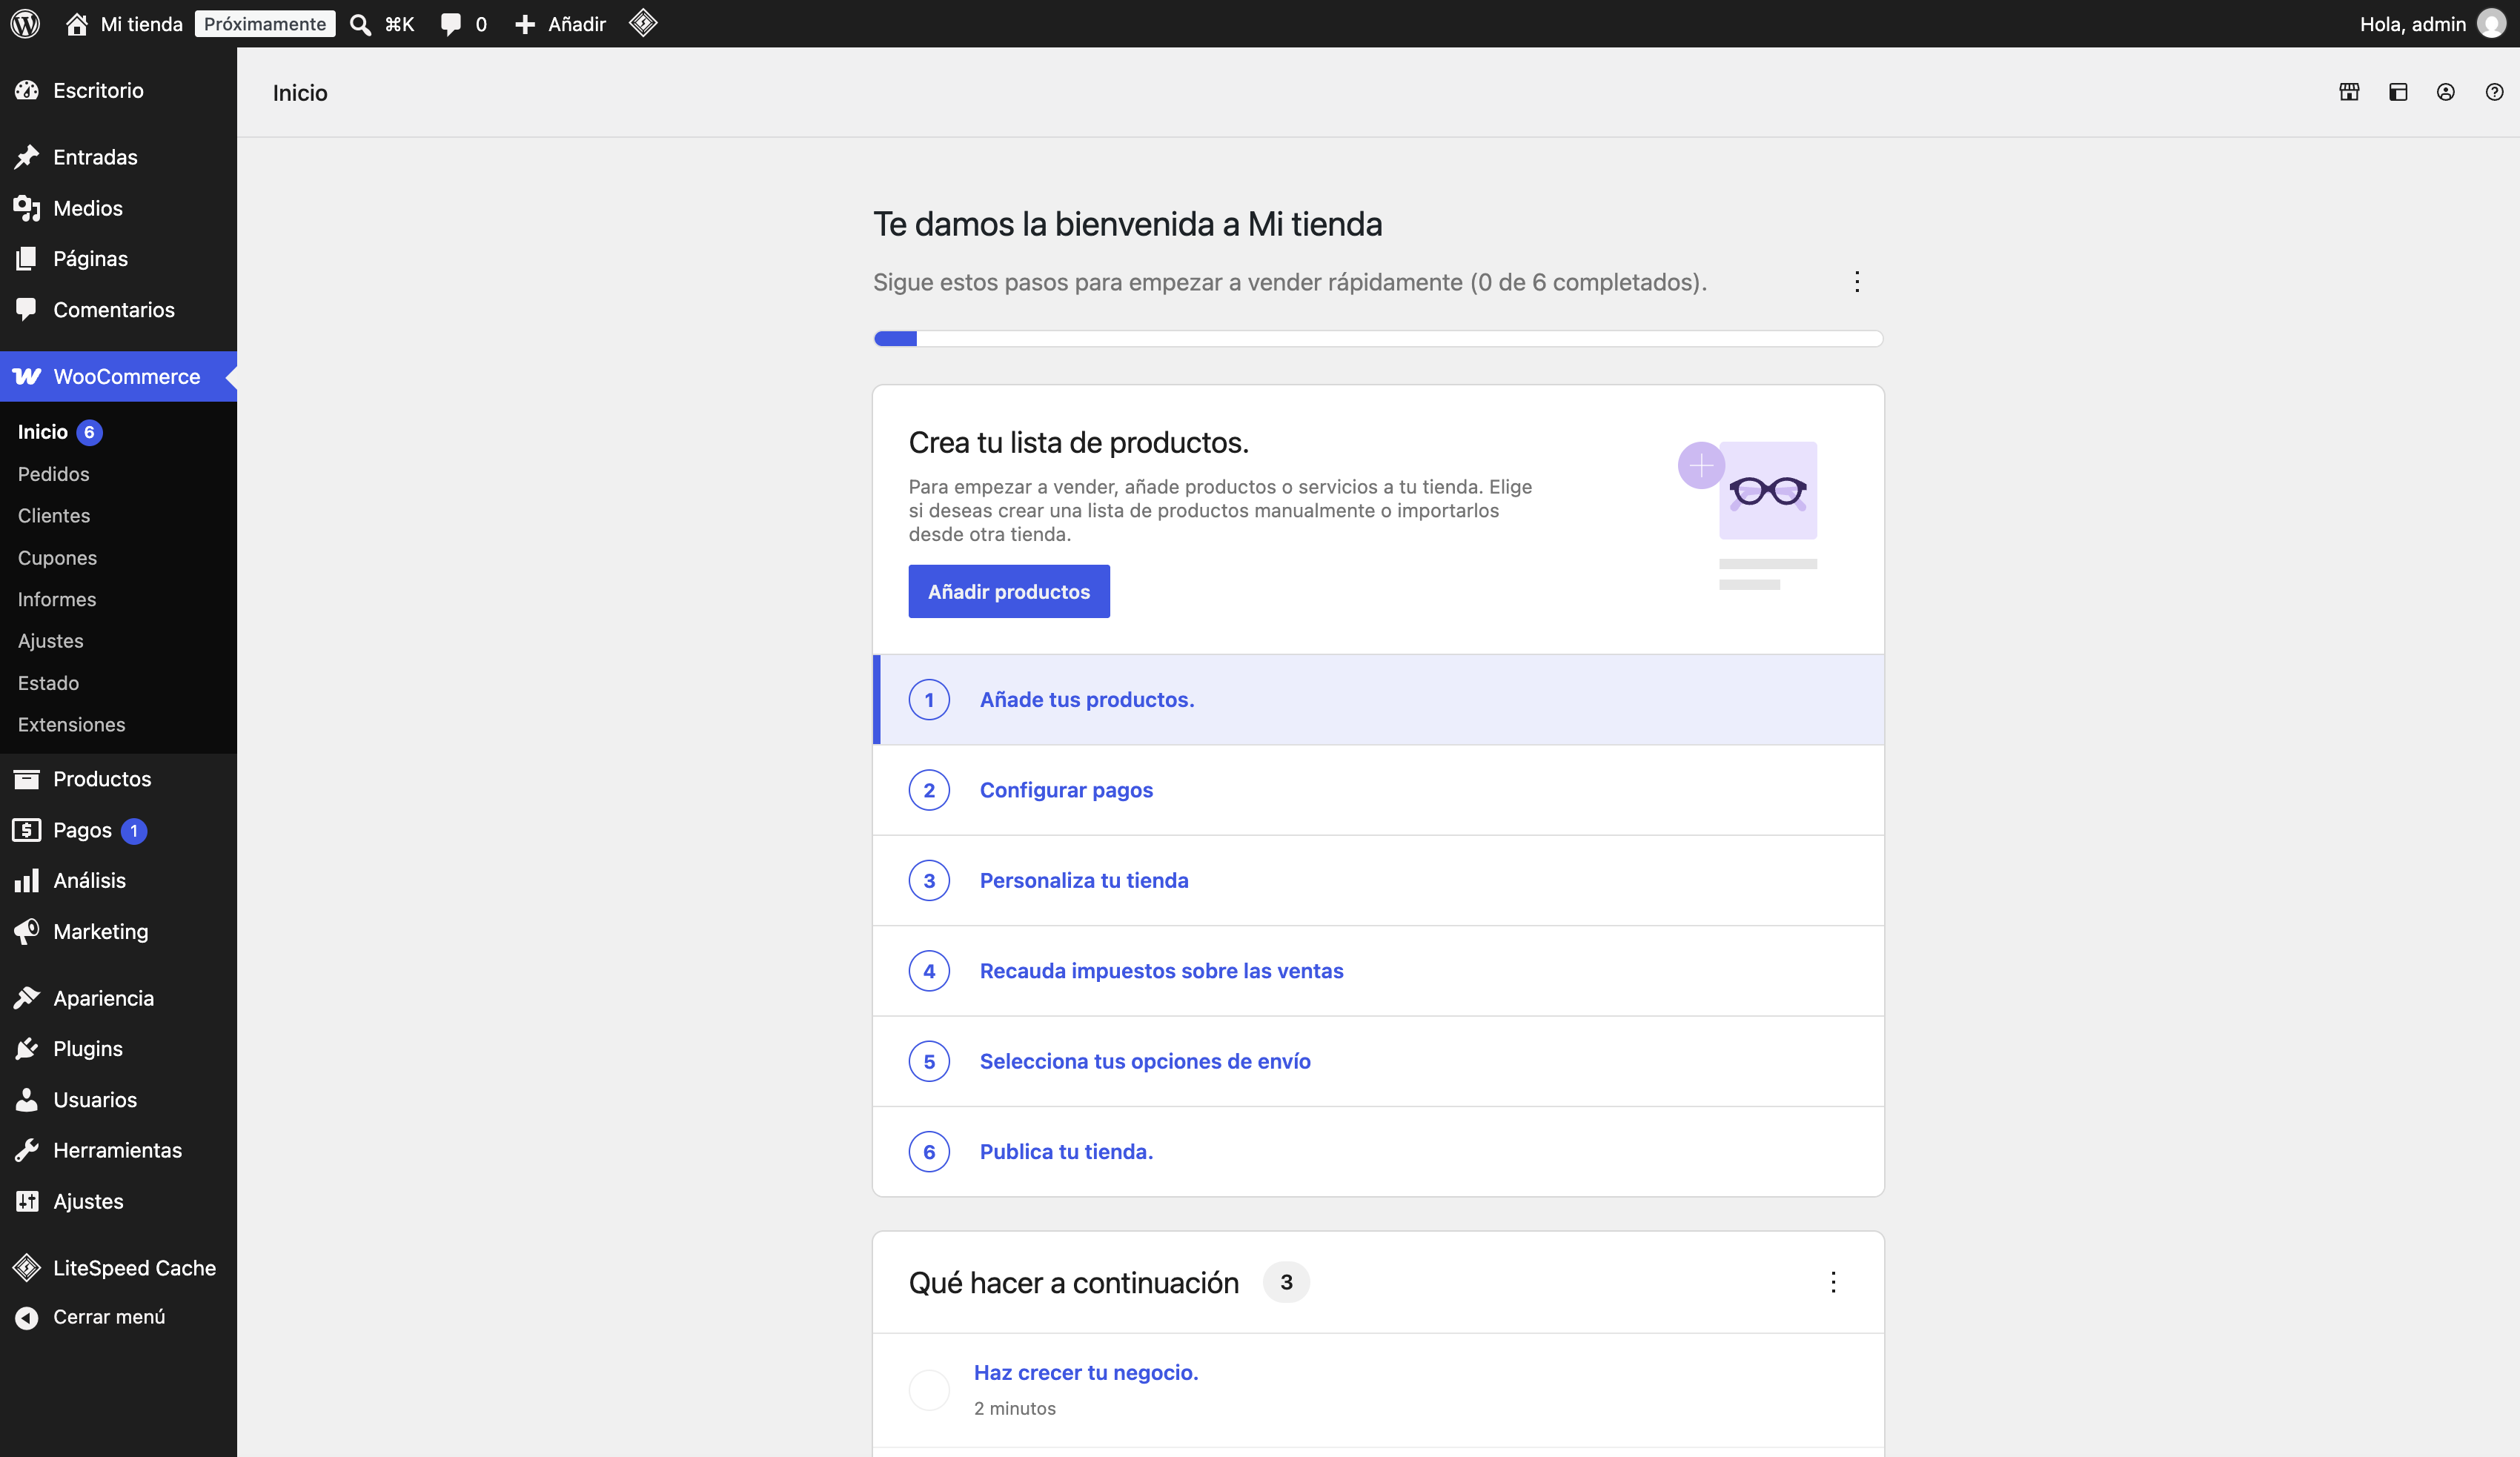2520x1457 pixels.
Task: Expand step 3 Personaliza tu tienda
Action: (x=1378, y=881)
